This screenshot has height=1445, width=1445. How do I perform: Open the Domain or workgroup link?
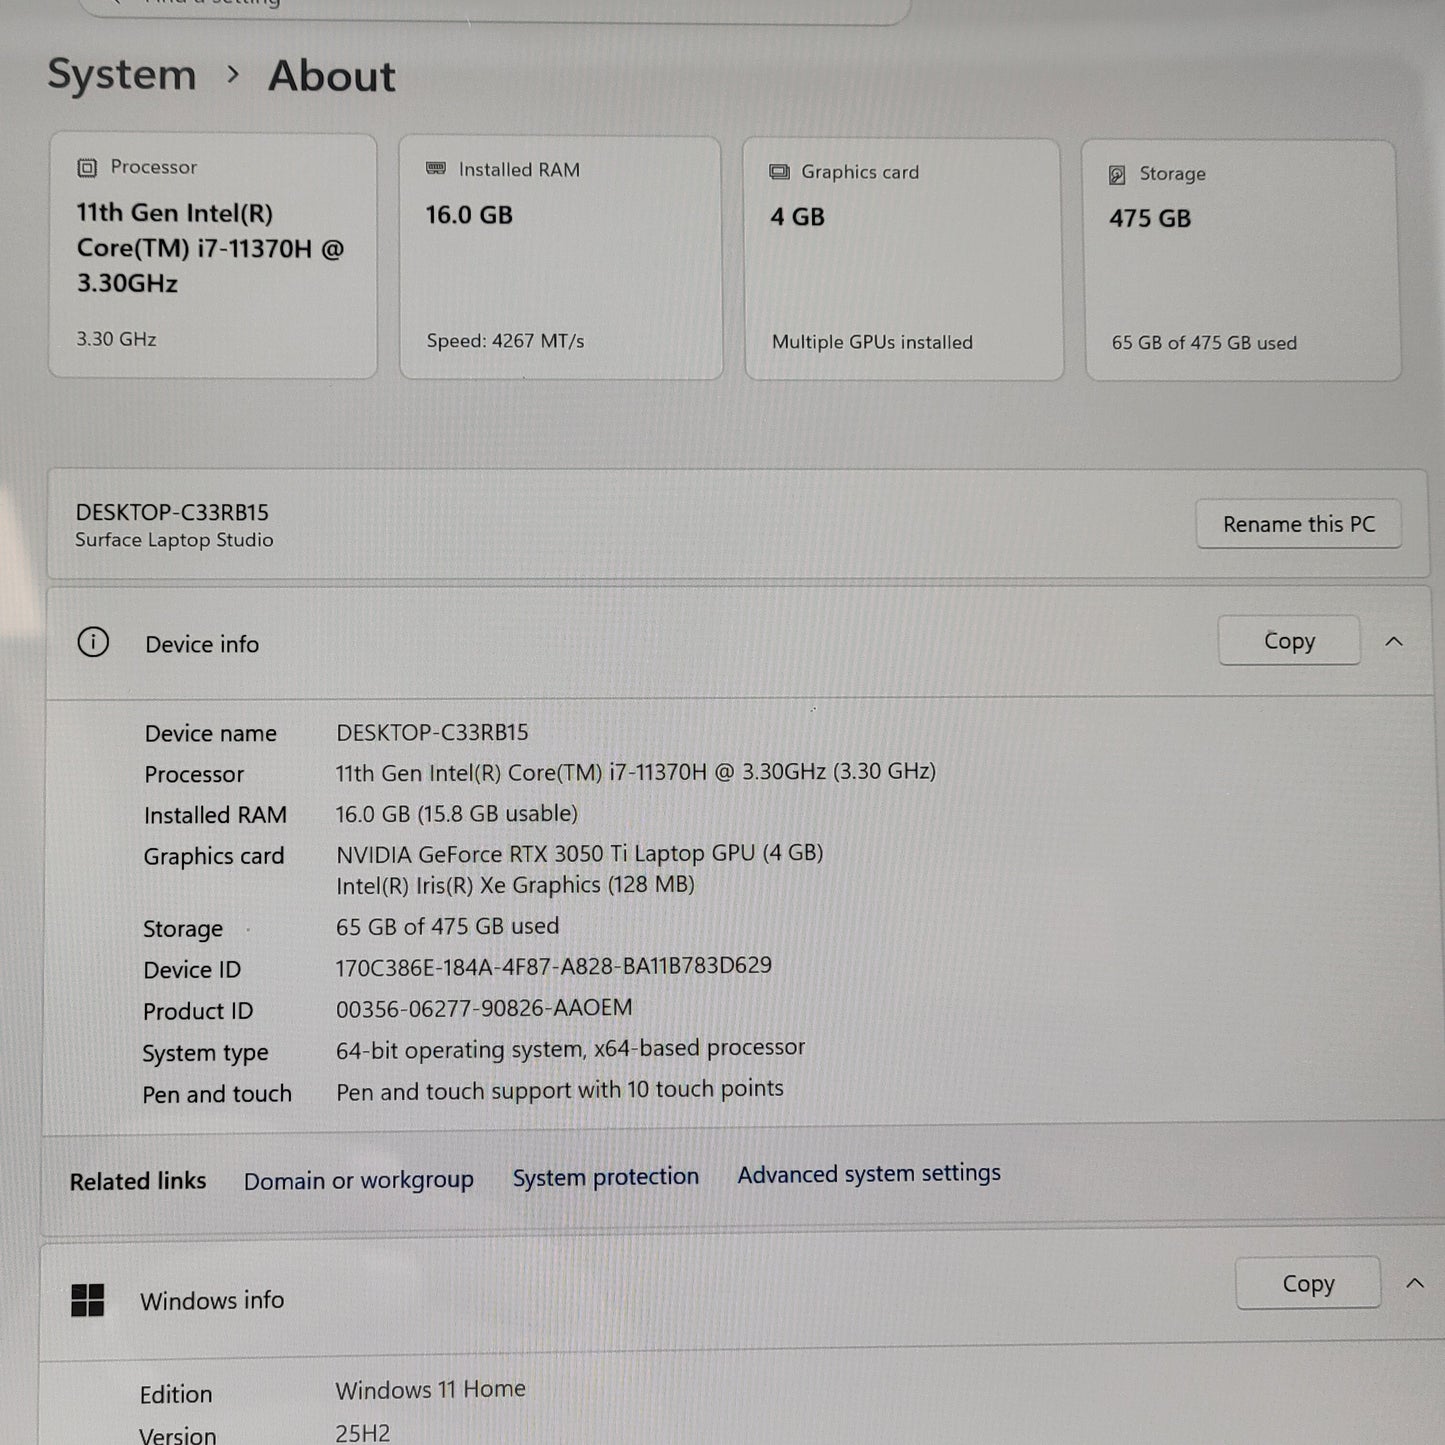(x=359, y=1180)
